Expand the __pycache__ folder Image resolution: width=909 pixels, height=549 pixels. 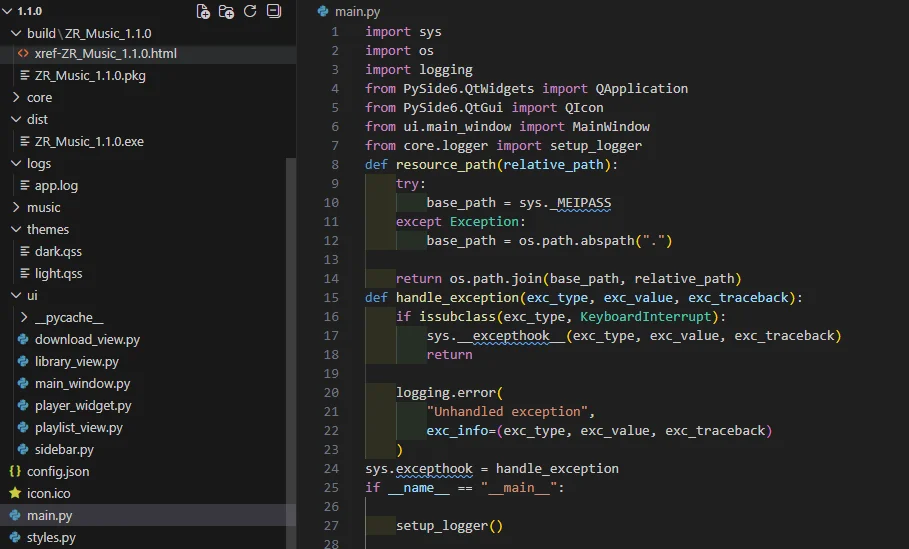coord(69,317)
